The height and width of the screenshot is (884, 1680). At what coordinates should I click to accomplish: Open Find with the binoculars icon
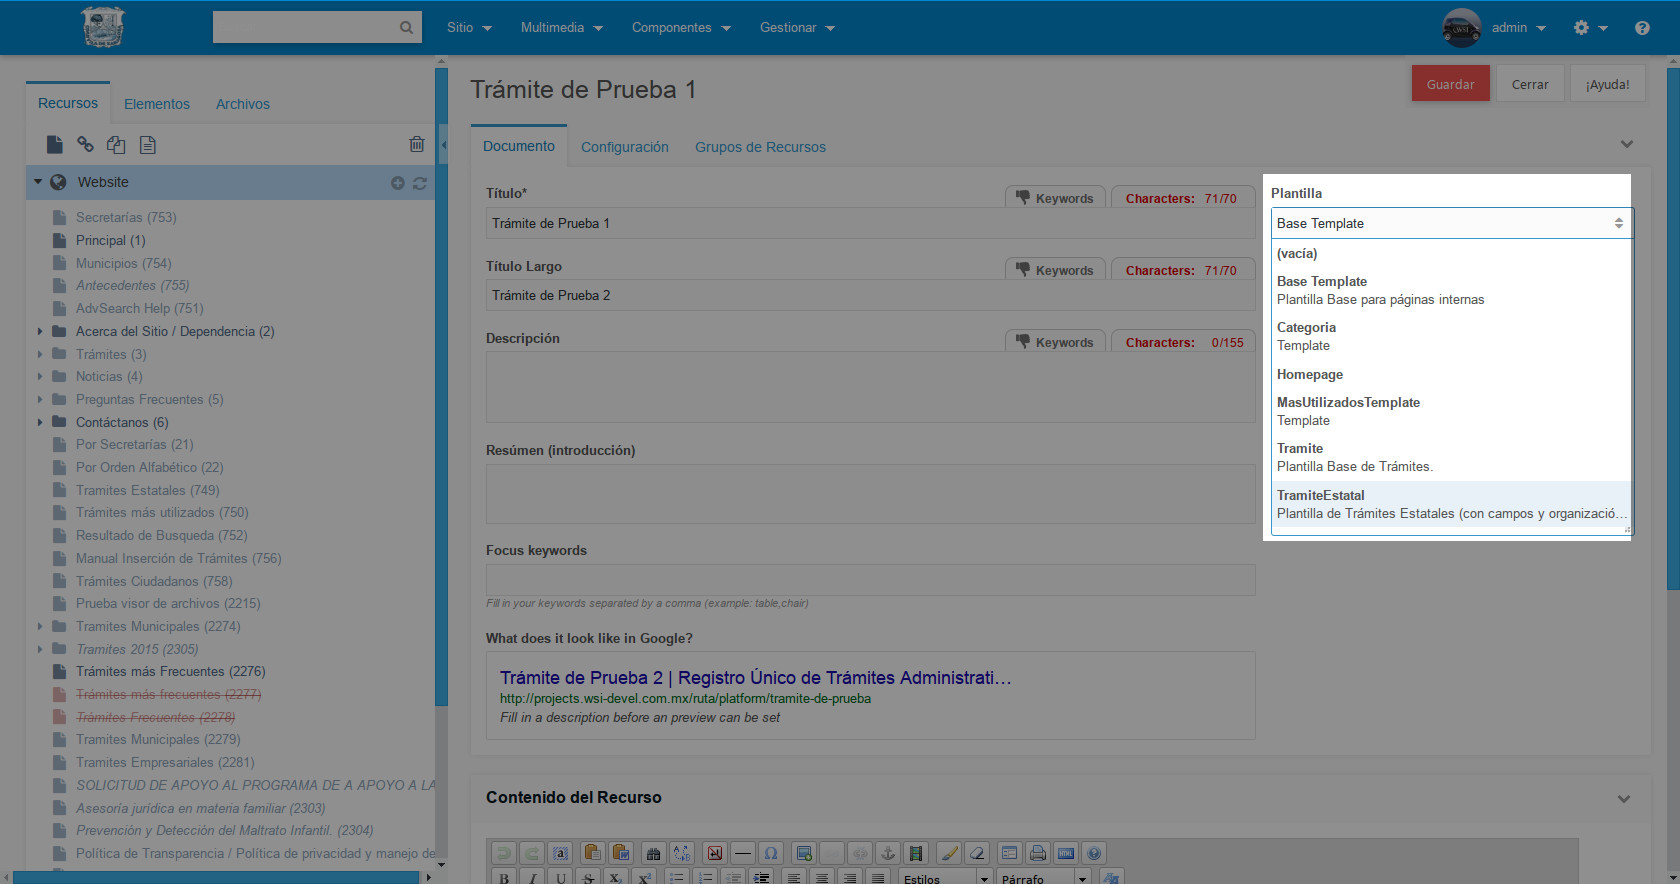click(653, 853)
